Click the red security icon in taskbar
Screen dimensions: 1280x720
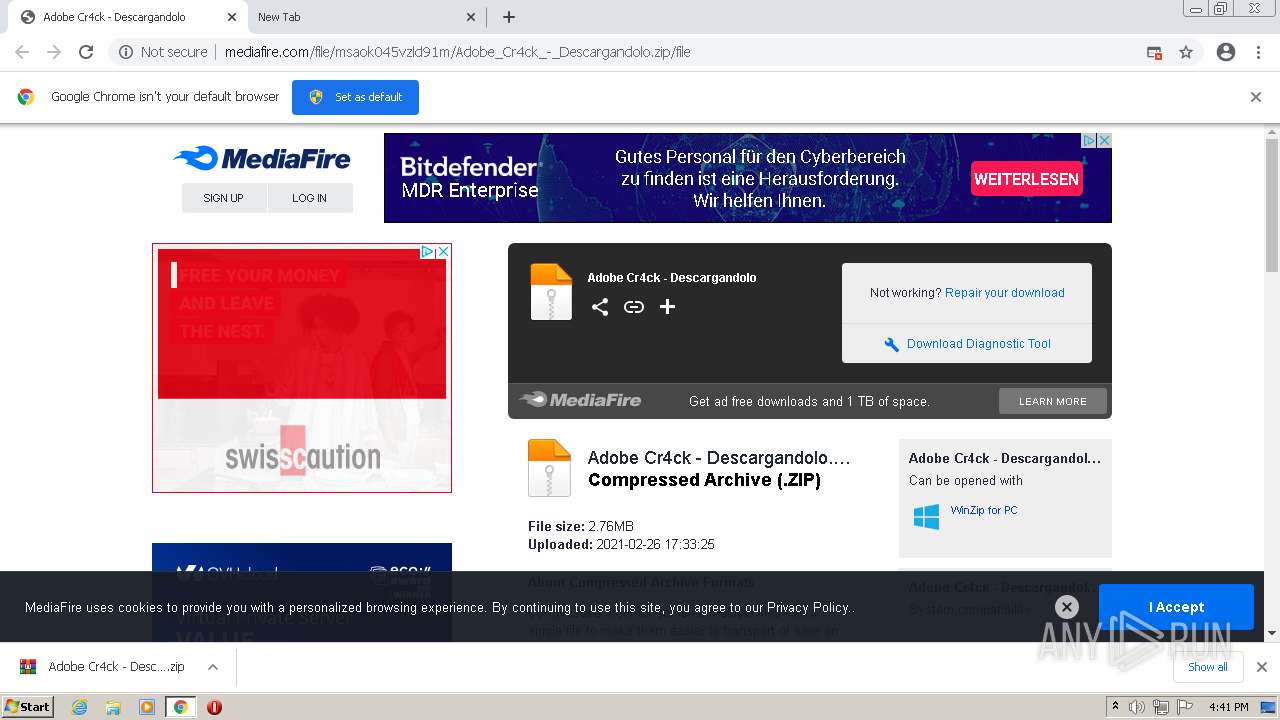point(214,707)
